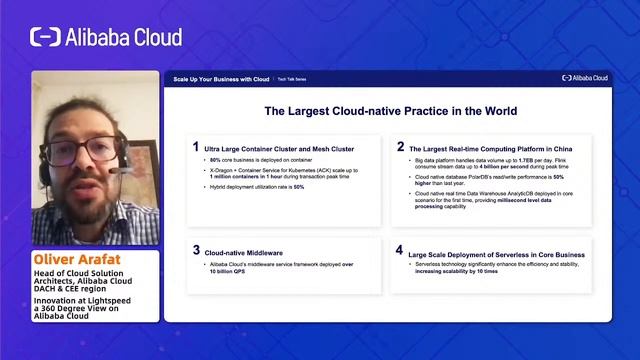The height and width of the screenshot is (360, 640).
Task: Click slide header 'Scale Up Your Business with Cloud'
Action: 221,79
